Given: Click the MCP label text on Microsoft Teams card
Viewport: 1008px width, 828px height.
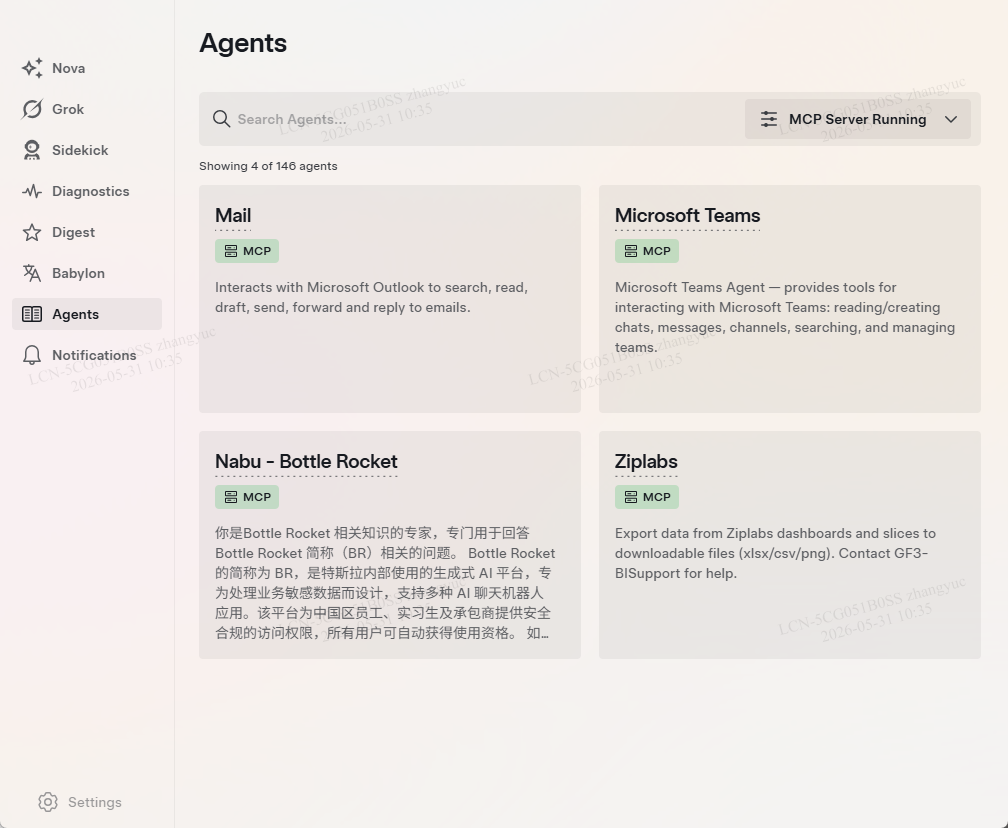Looking at the screenshot, I should 657,251.
